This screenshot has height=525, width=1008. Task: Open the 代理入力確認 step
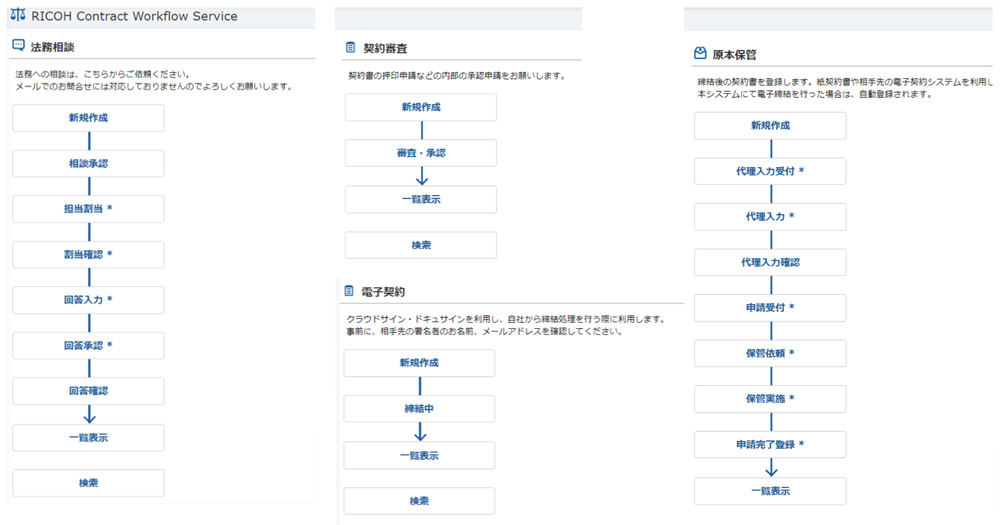click(x=770, y=263)
